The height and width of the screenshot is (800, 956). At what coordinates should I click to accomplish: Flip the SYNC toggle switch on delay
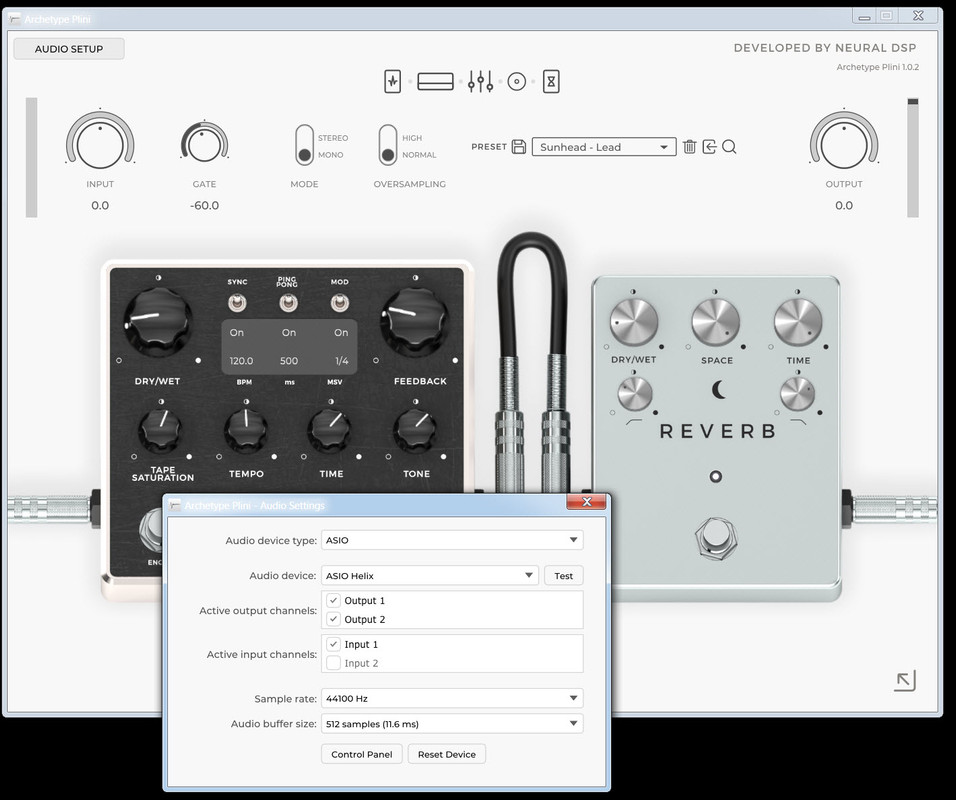point(237,302)
